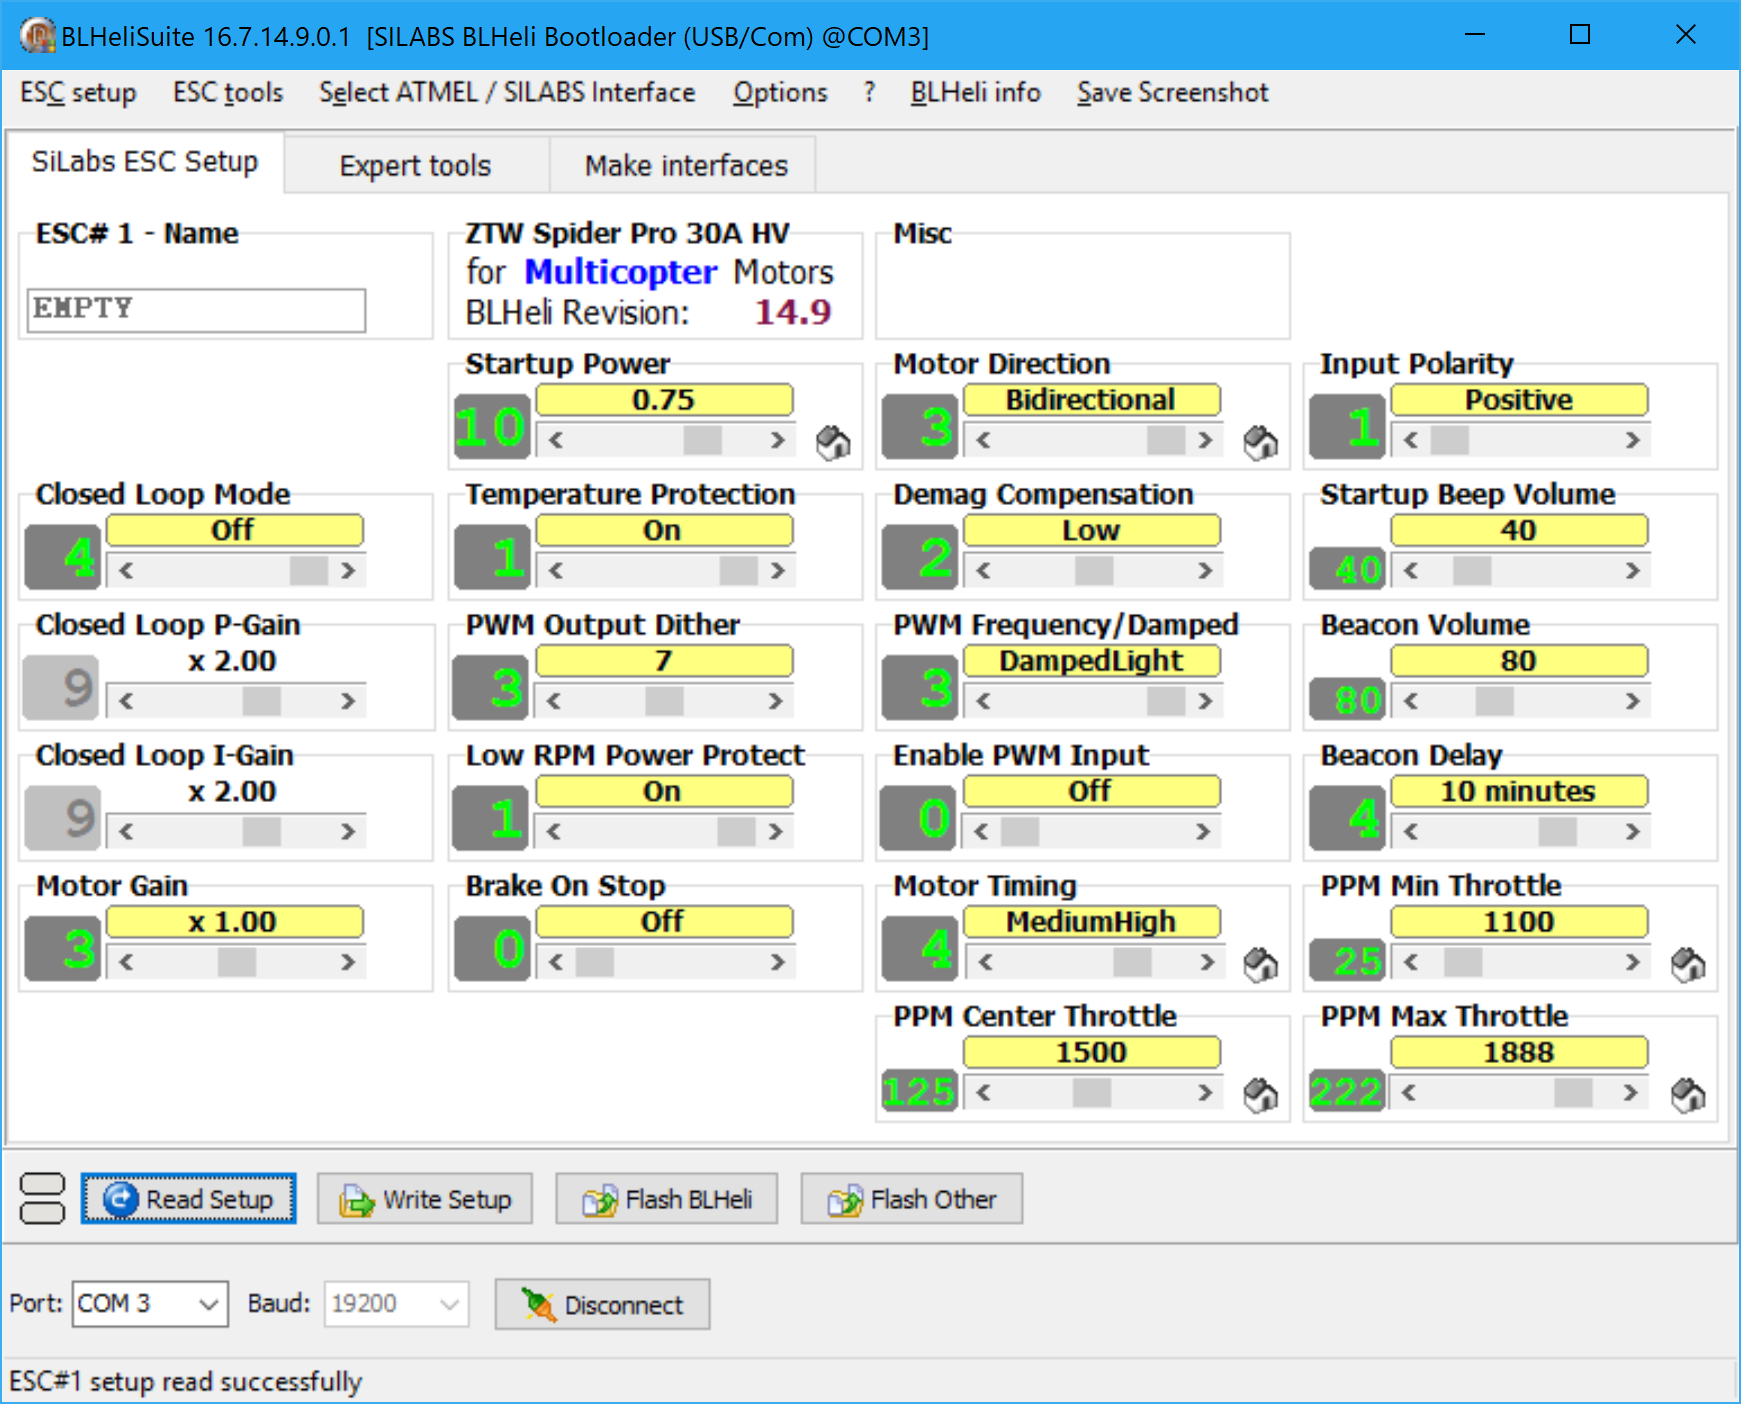Viewport: 1741px width, 1404px height.
Task: Click the Enable PWM Input right arrow
Action: (1203, 832)
